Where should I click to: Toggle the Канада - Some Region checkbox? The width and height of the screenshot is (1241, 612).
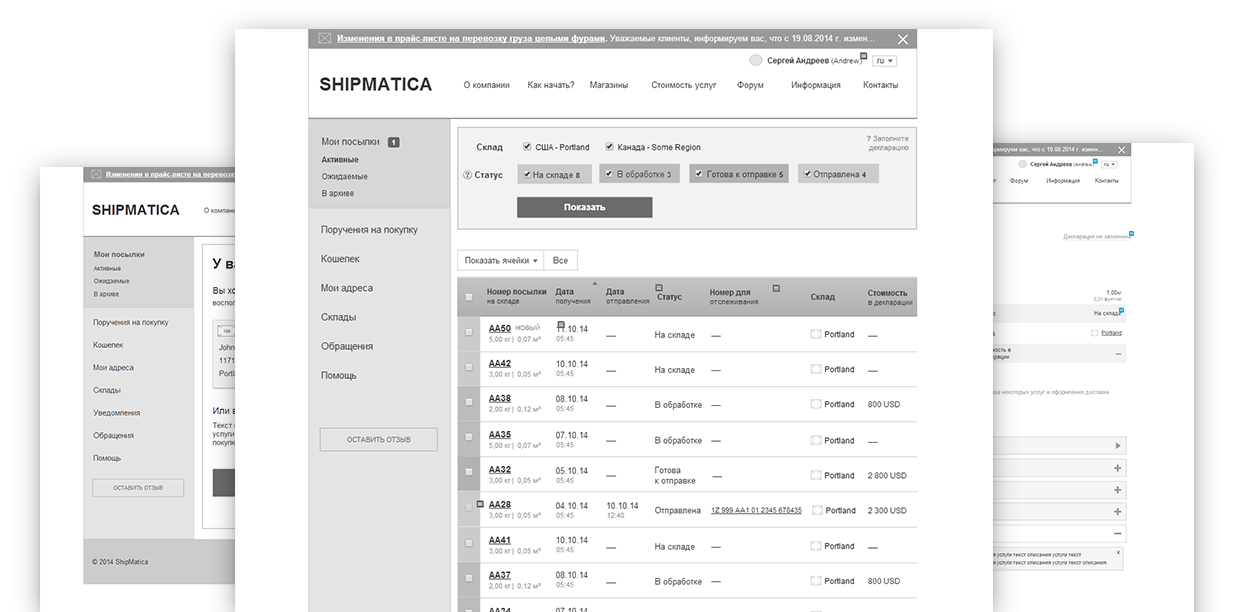pyautogui.click(x=609, y=147)
